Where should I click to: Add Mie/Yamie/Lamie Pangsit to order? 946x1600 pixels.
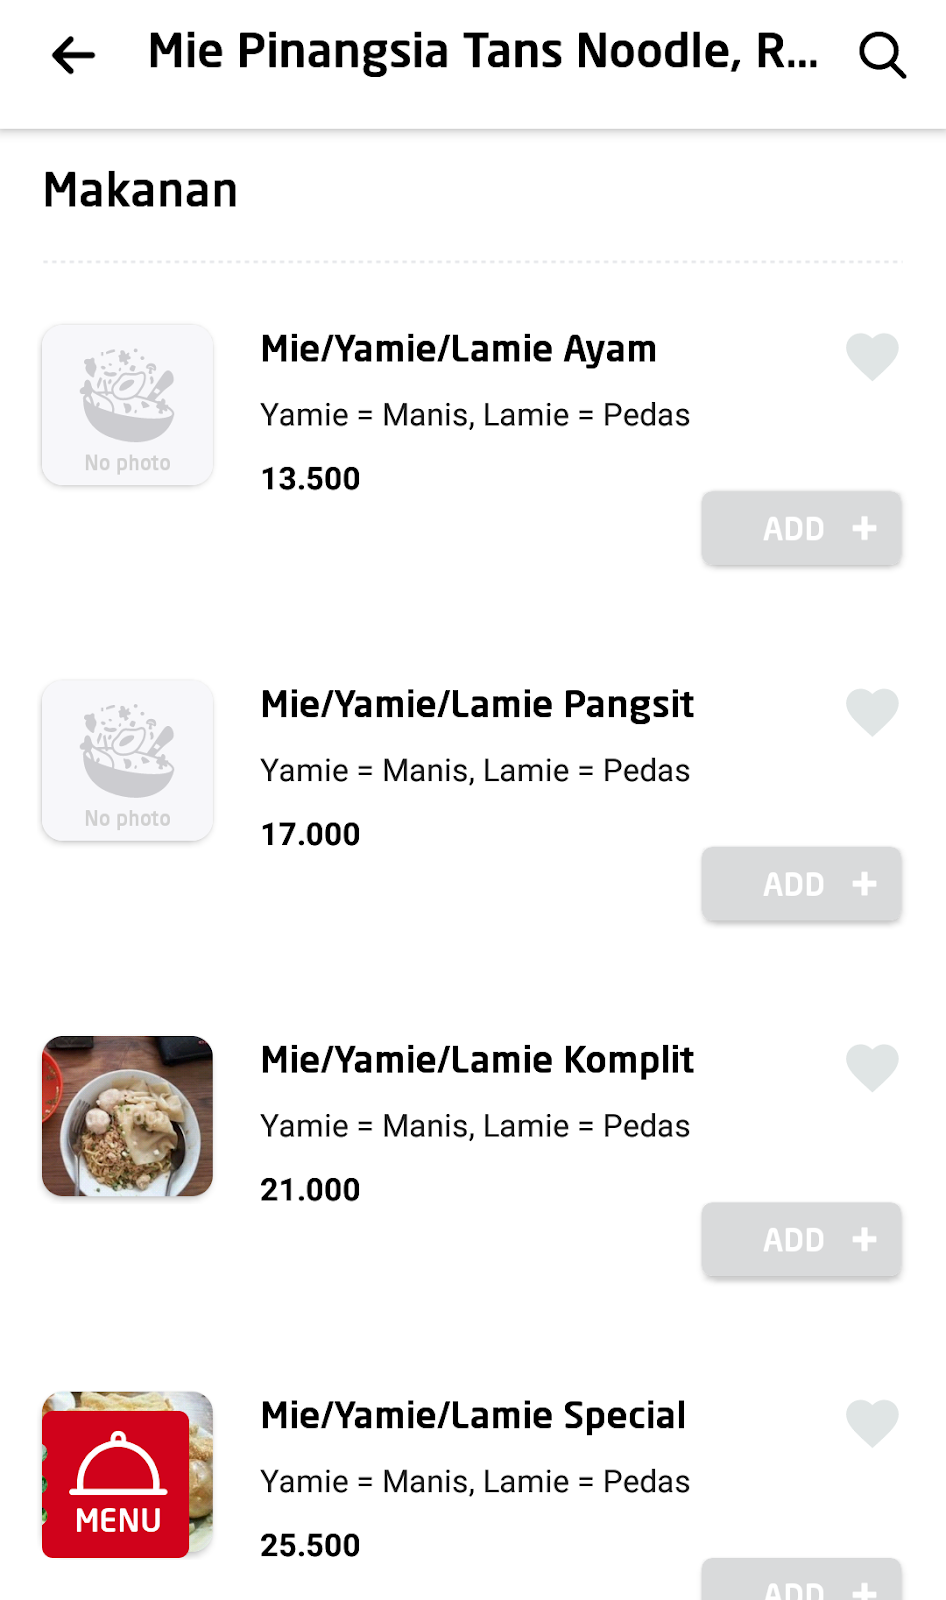[x=801, y=885]
